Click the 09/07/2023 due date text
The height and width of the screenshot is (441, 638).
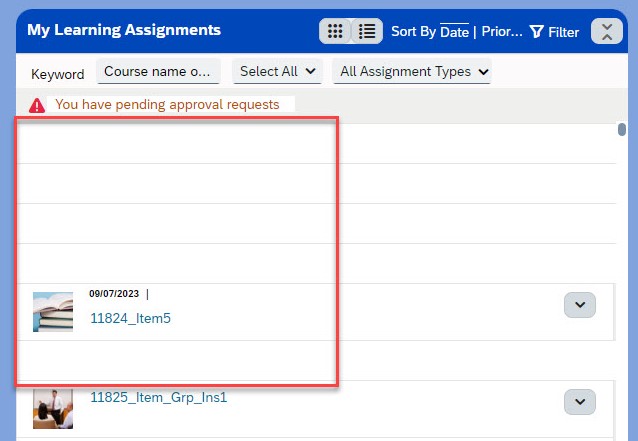click(x=114, y=294)
